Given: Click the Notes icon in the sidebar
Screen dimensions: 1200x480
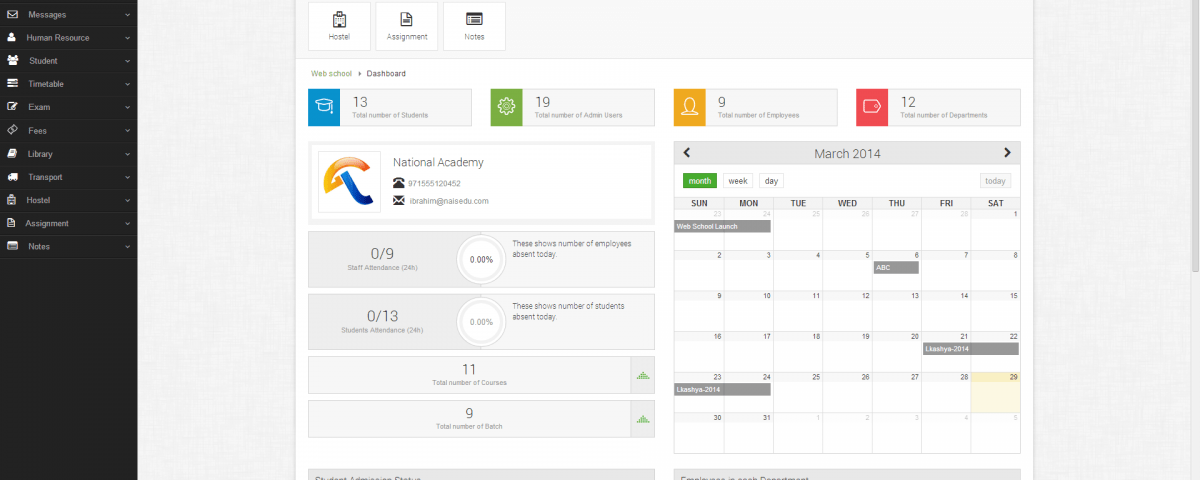Looking at the screenshot, I should point(12,246).
